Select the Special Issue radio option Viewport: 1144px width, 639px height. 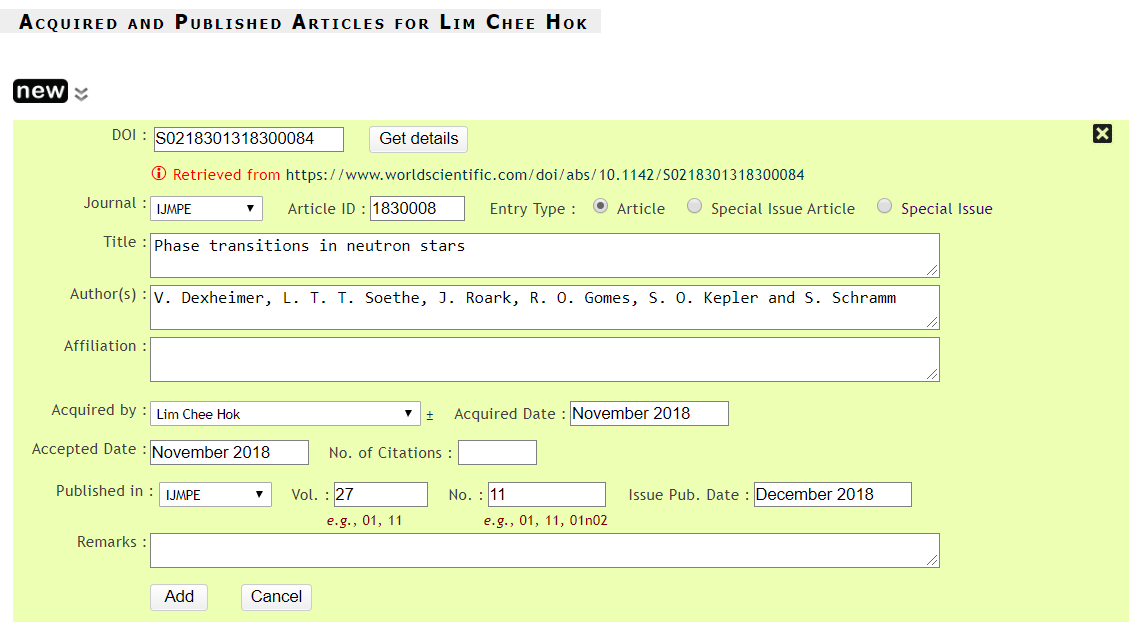884,207
